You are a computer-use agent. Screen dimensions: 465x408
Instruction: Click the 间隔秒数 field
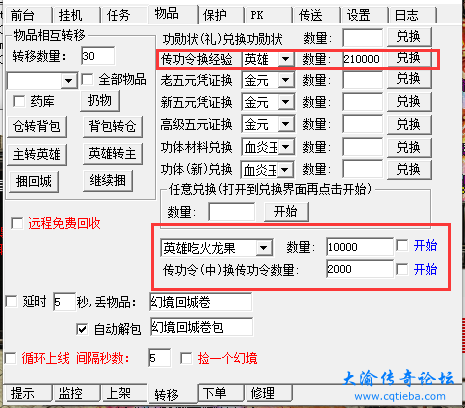(x=160, y=358)
